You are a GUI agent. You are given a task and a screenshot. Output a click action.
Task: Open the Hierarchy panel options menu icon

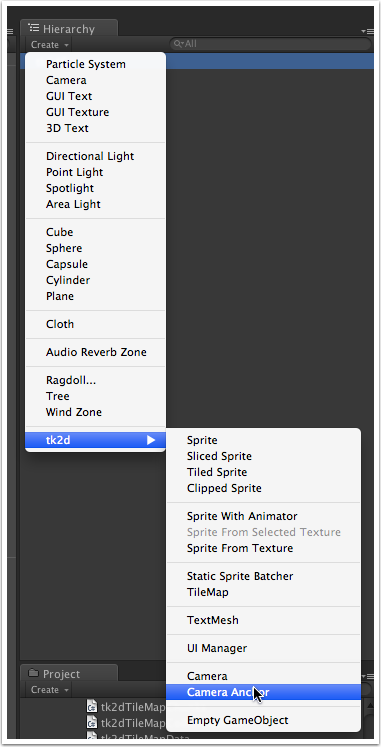point(367,31)
